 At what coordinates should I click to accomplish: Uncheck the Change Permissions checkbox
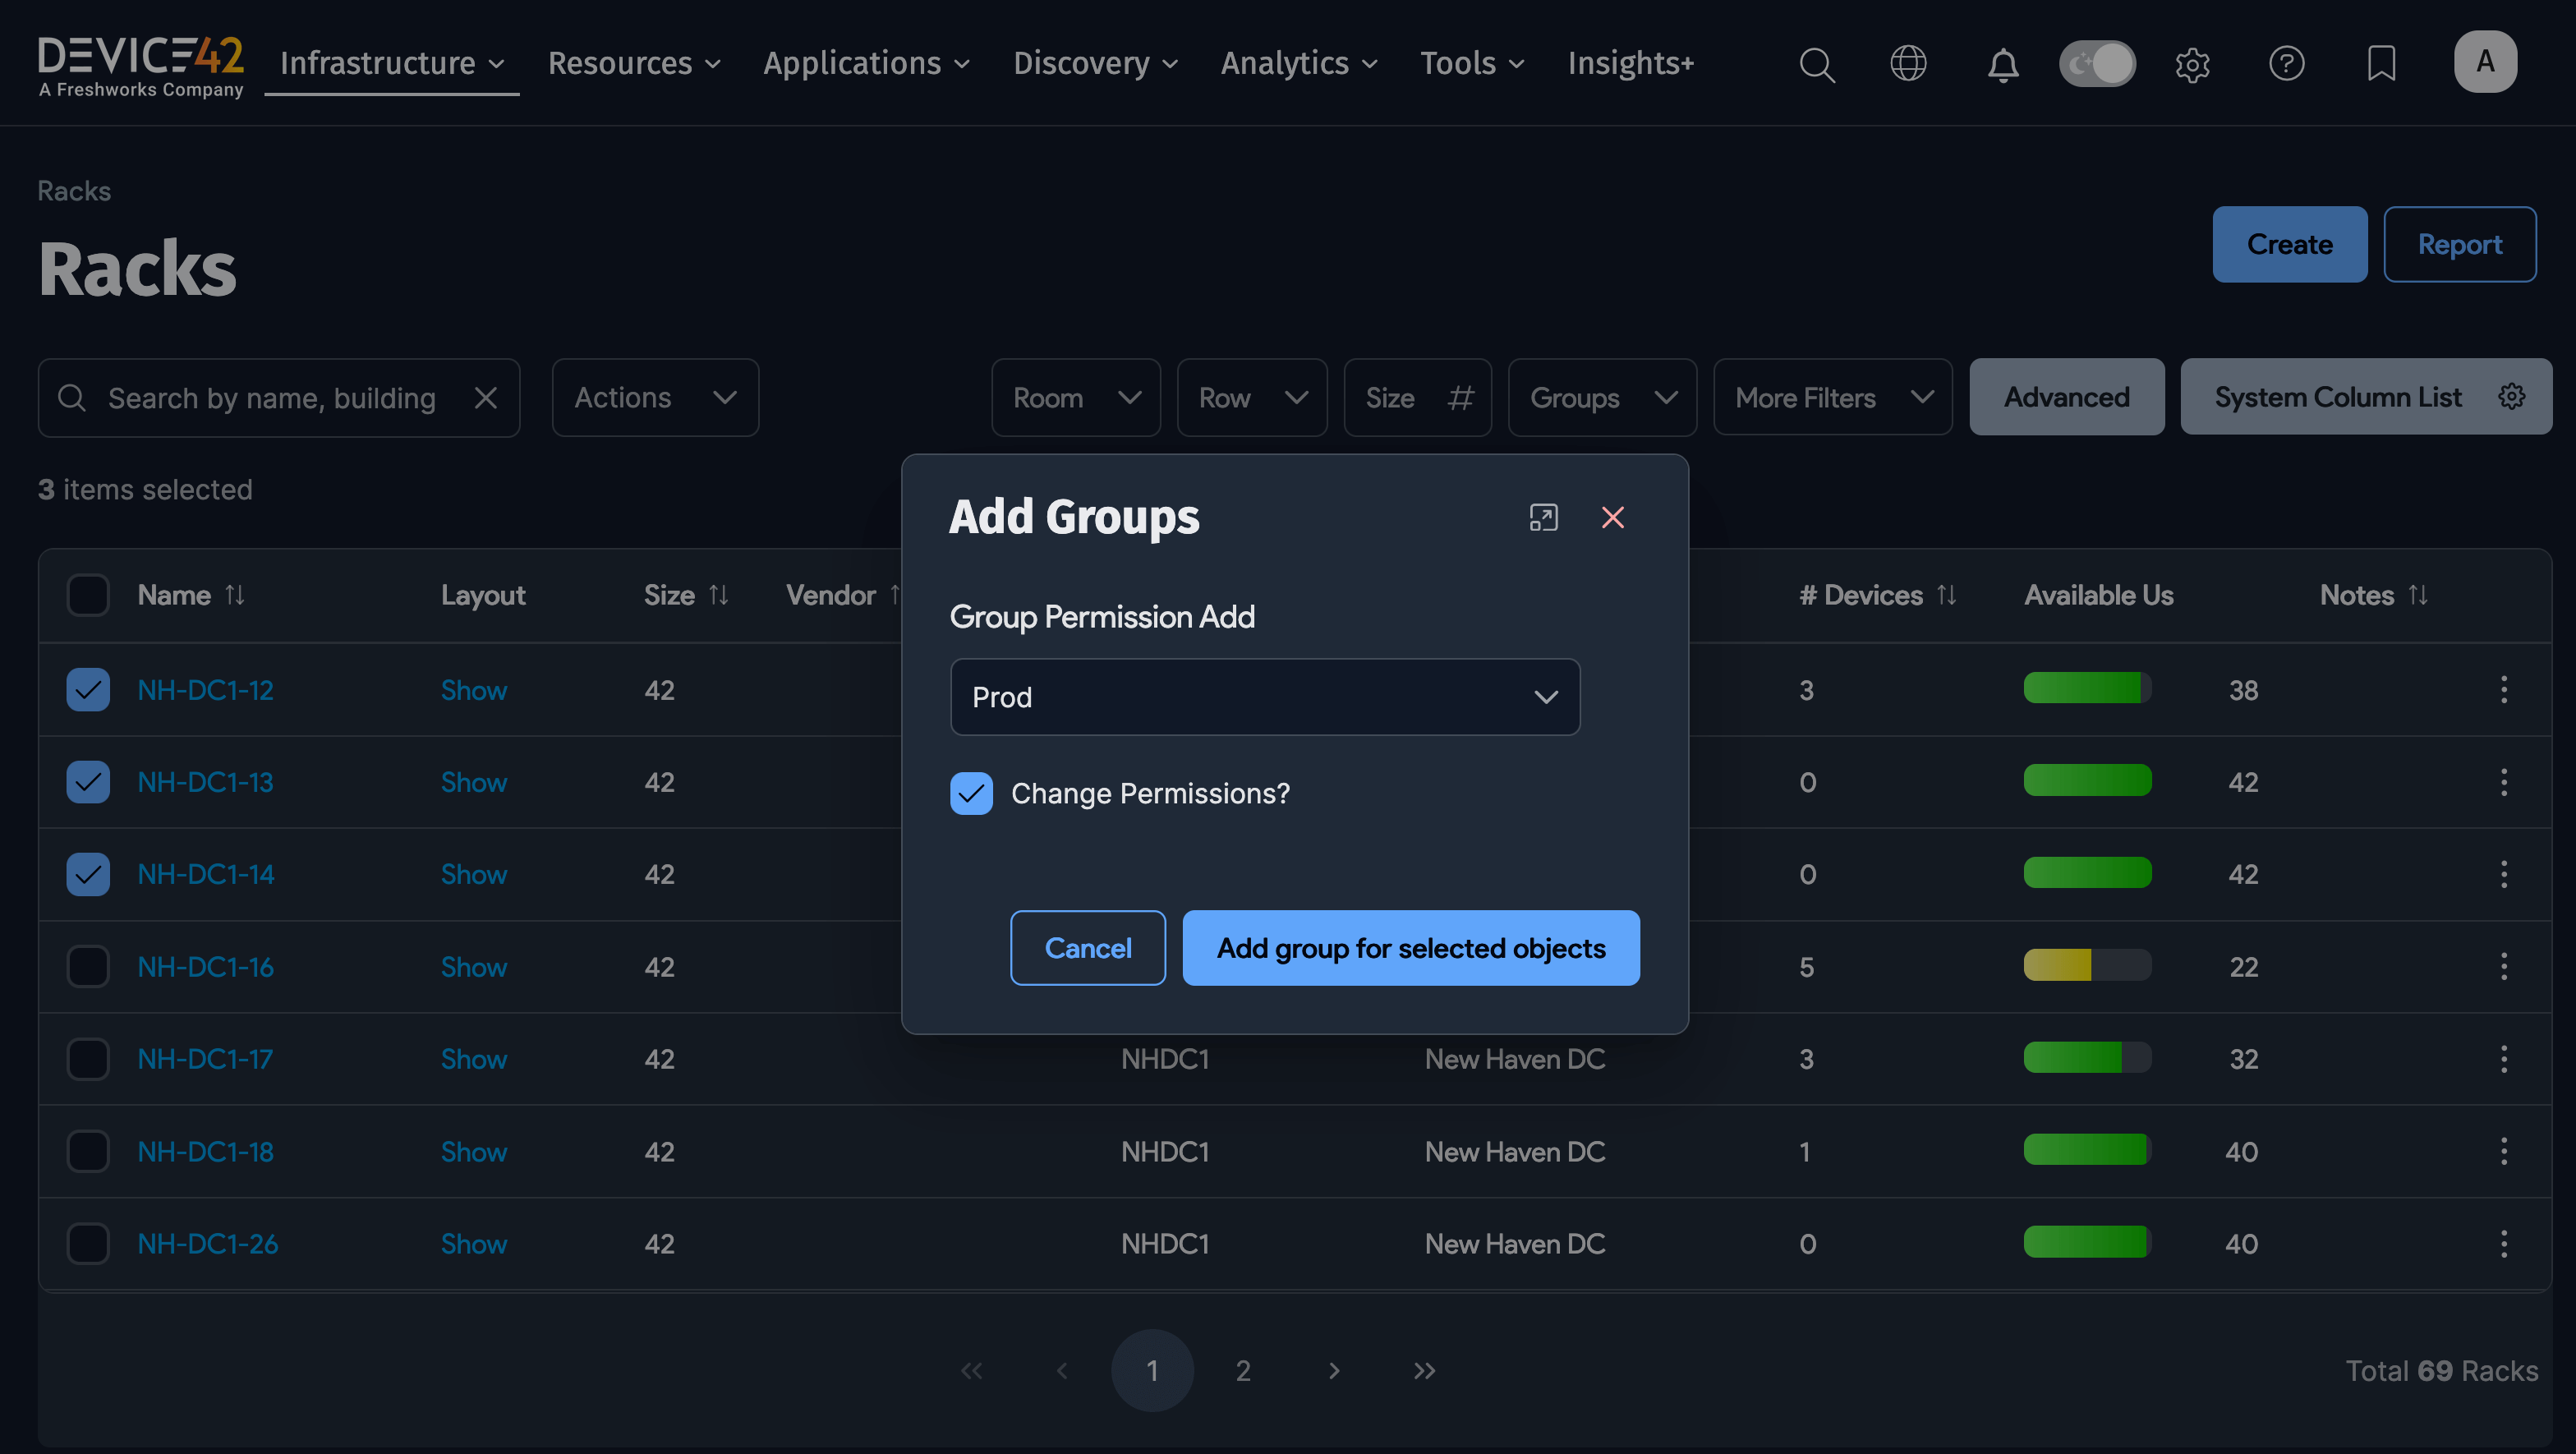pyautogui.click(x=971, y=793)
